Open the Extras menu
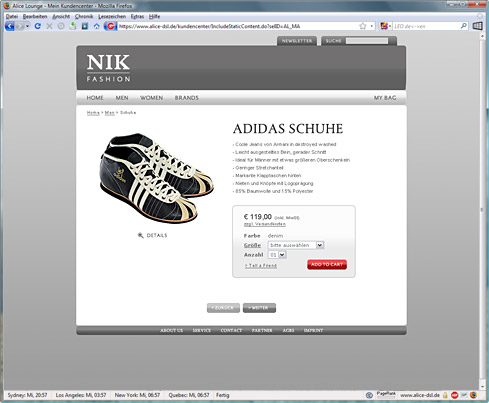 (x=137, y=16)
